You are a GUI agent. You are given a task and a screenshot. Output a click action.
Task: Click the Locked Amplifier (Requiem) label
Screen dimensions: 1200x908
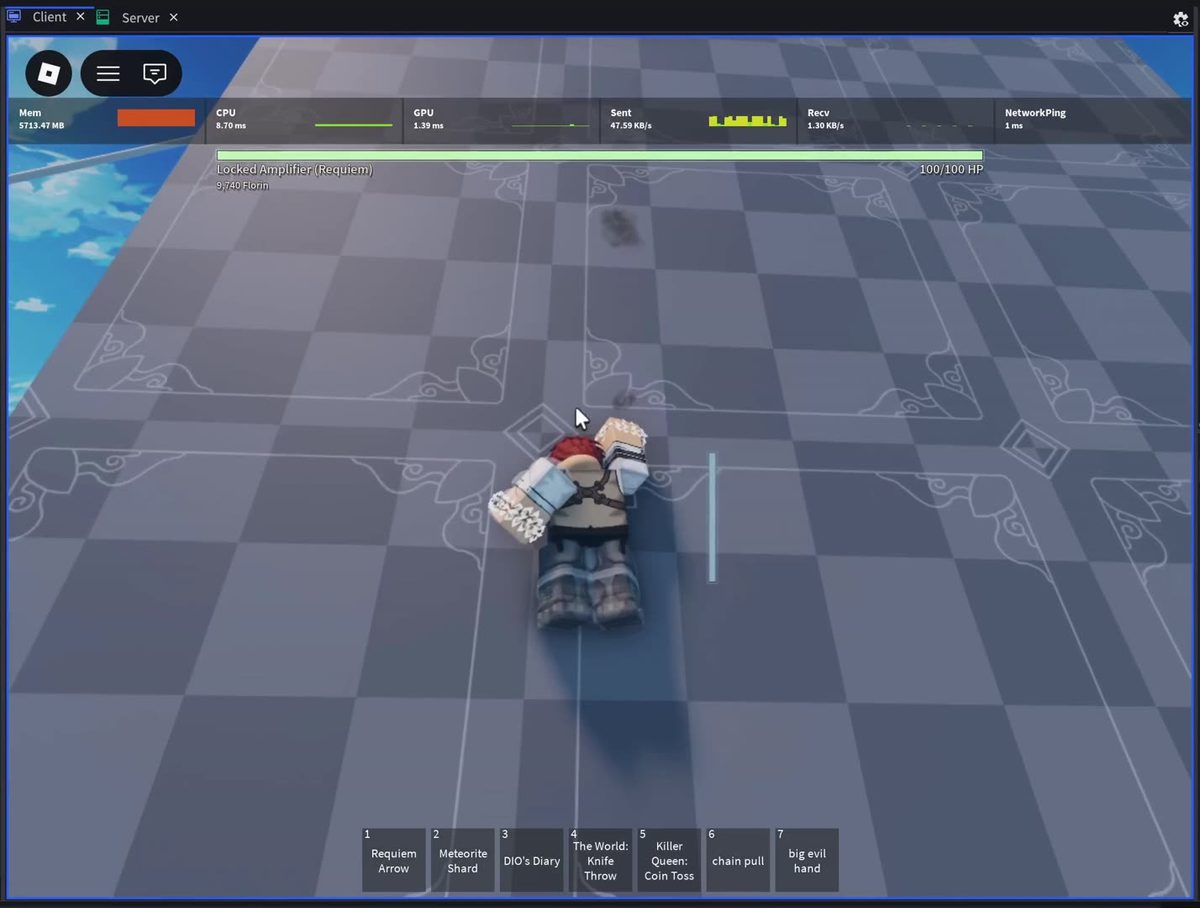click(x=294, y=170)
